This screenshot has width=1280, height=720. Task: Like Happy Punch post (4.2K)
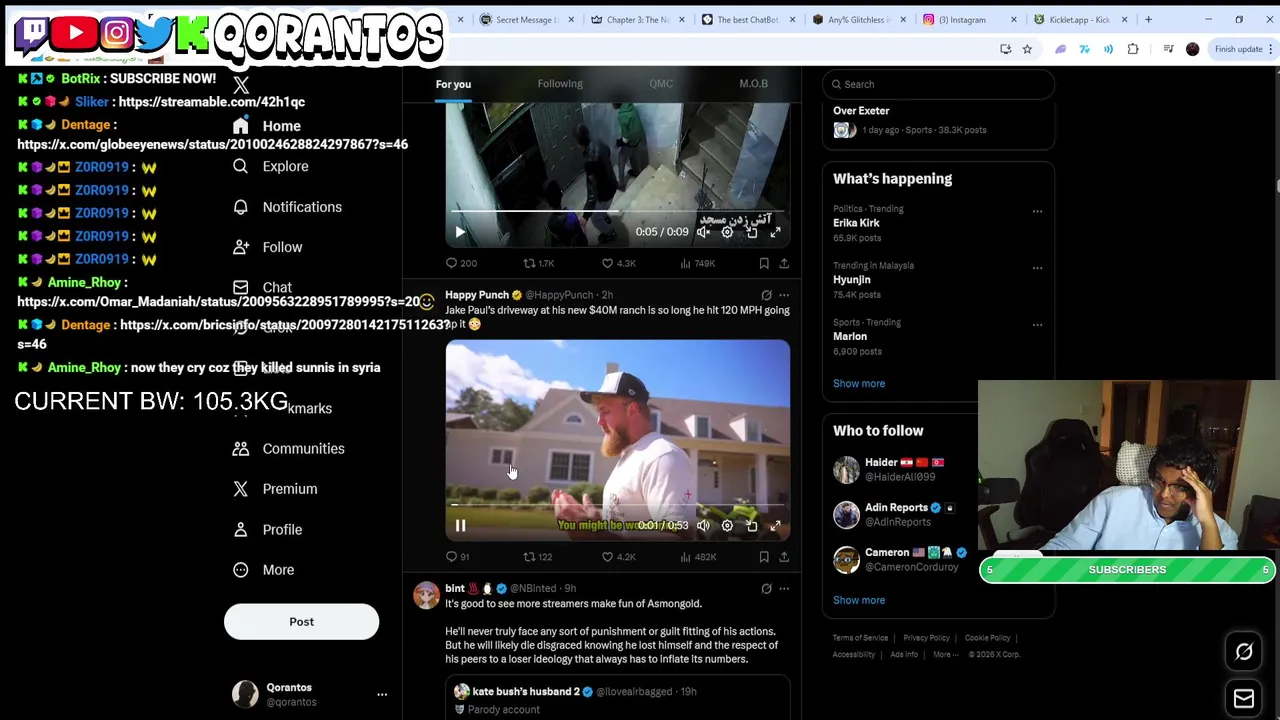(x=618, y=557)
